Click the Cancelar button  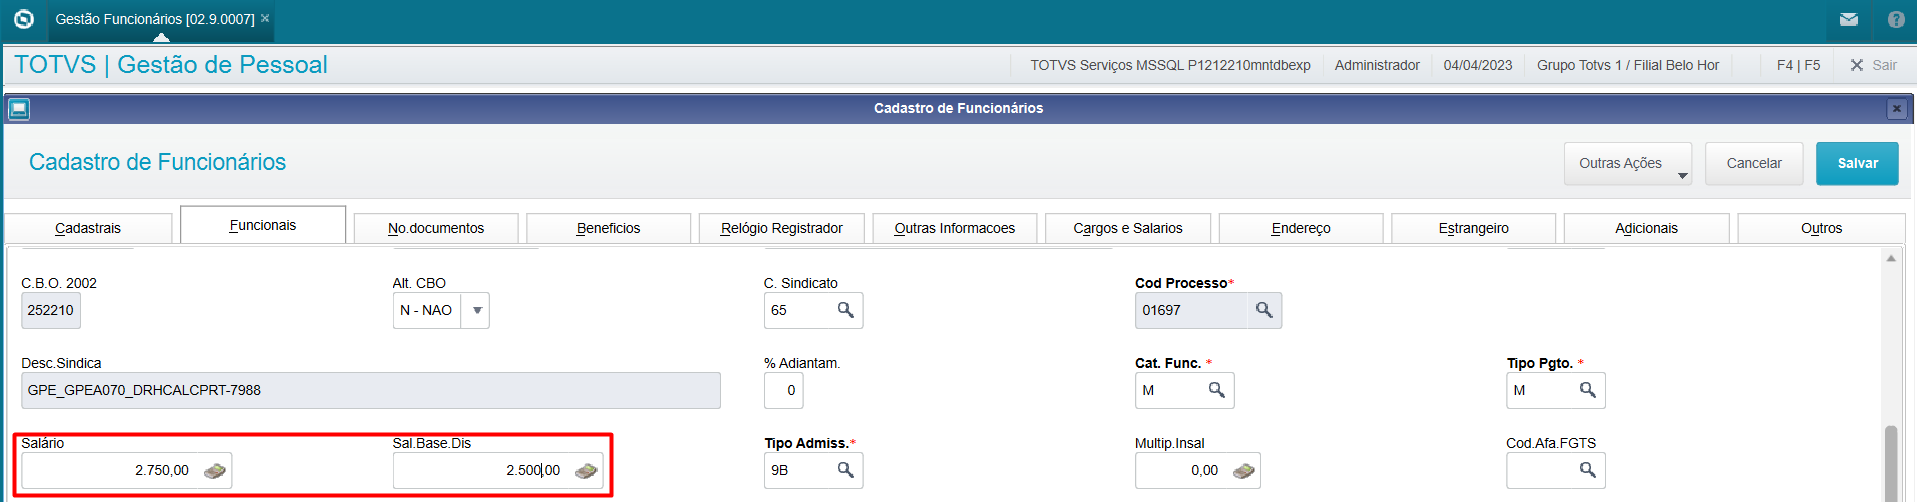point(1753,163)
